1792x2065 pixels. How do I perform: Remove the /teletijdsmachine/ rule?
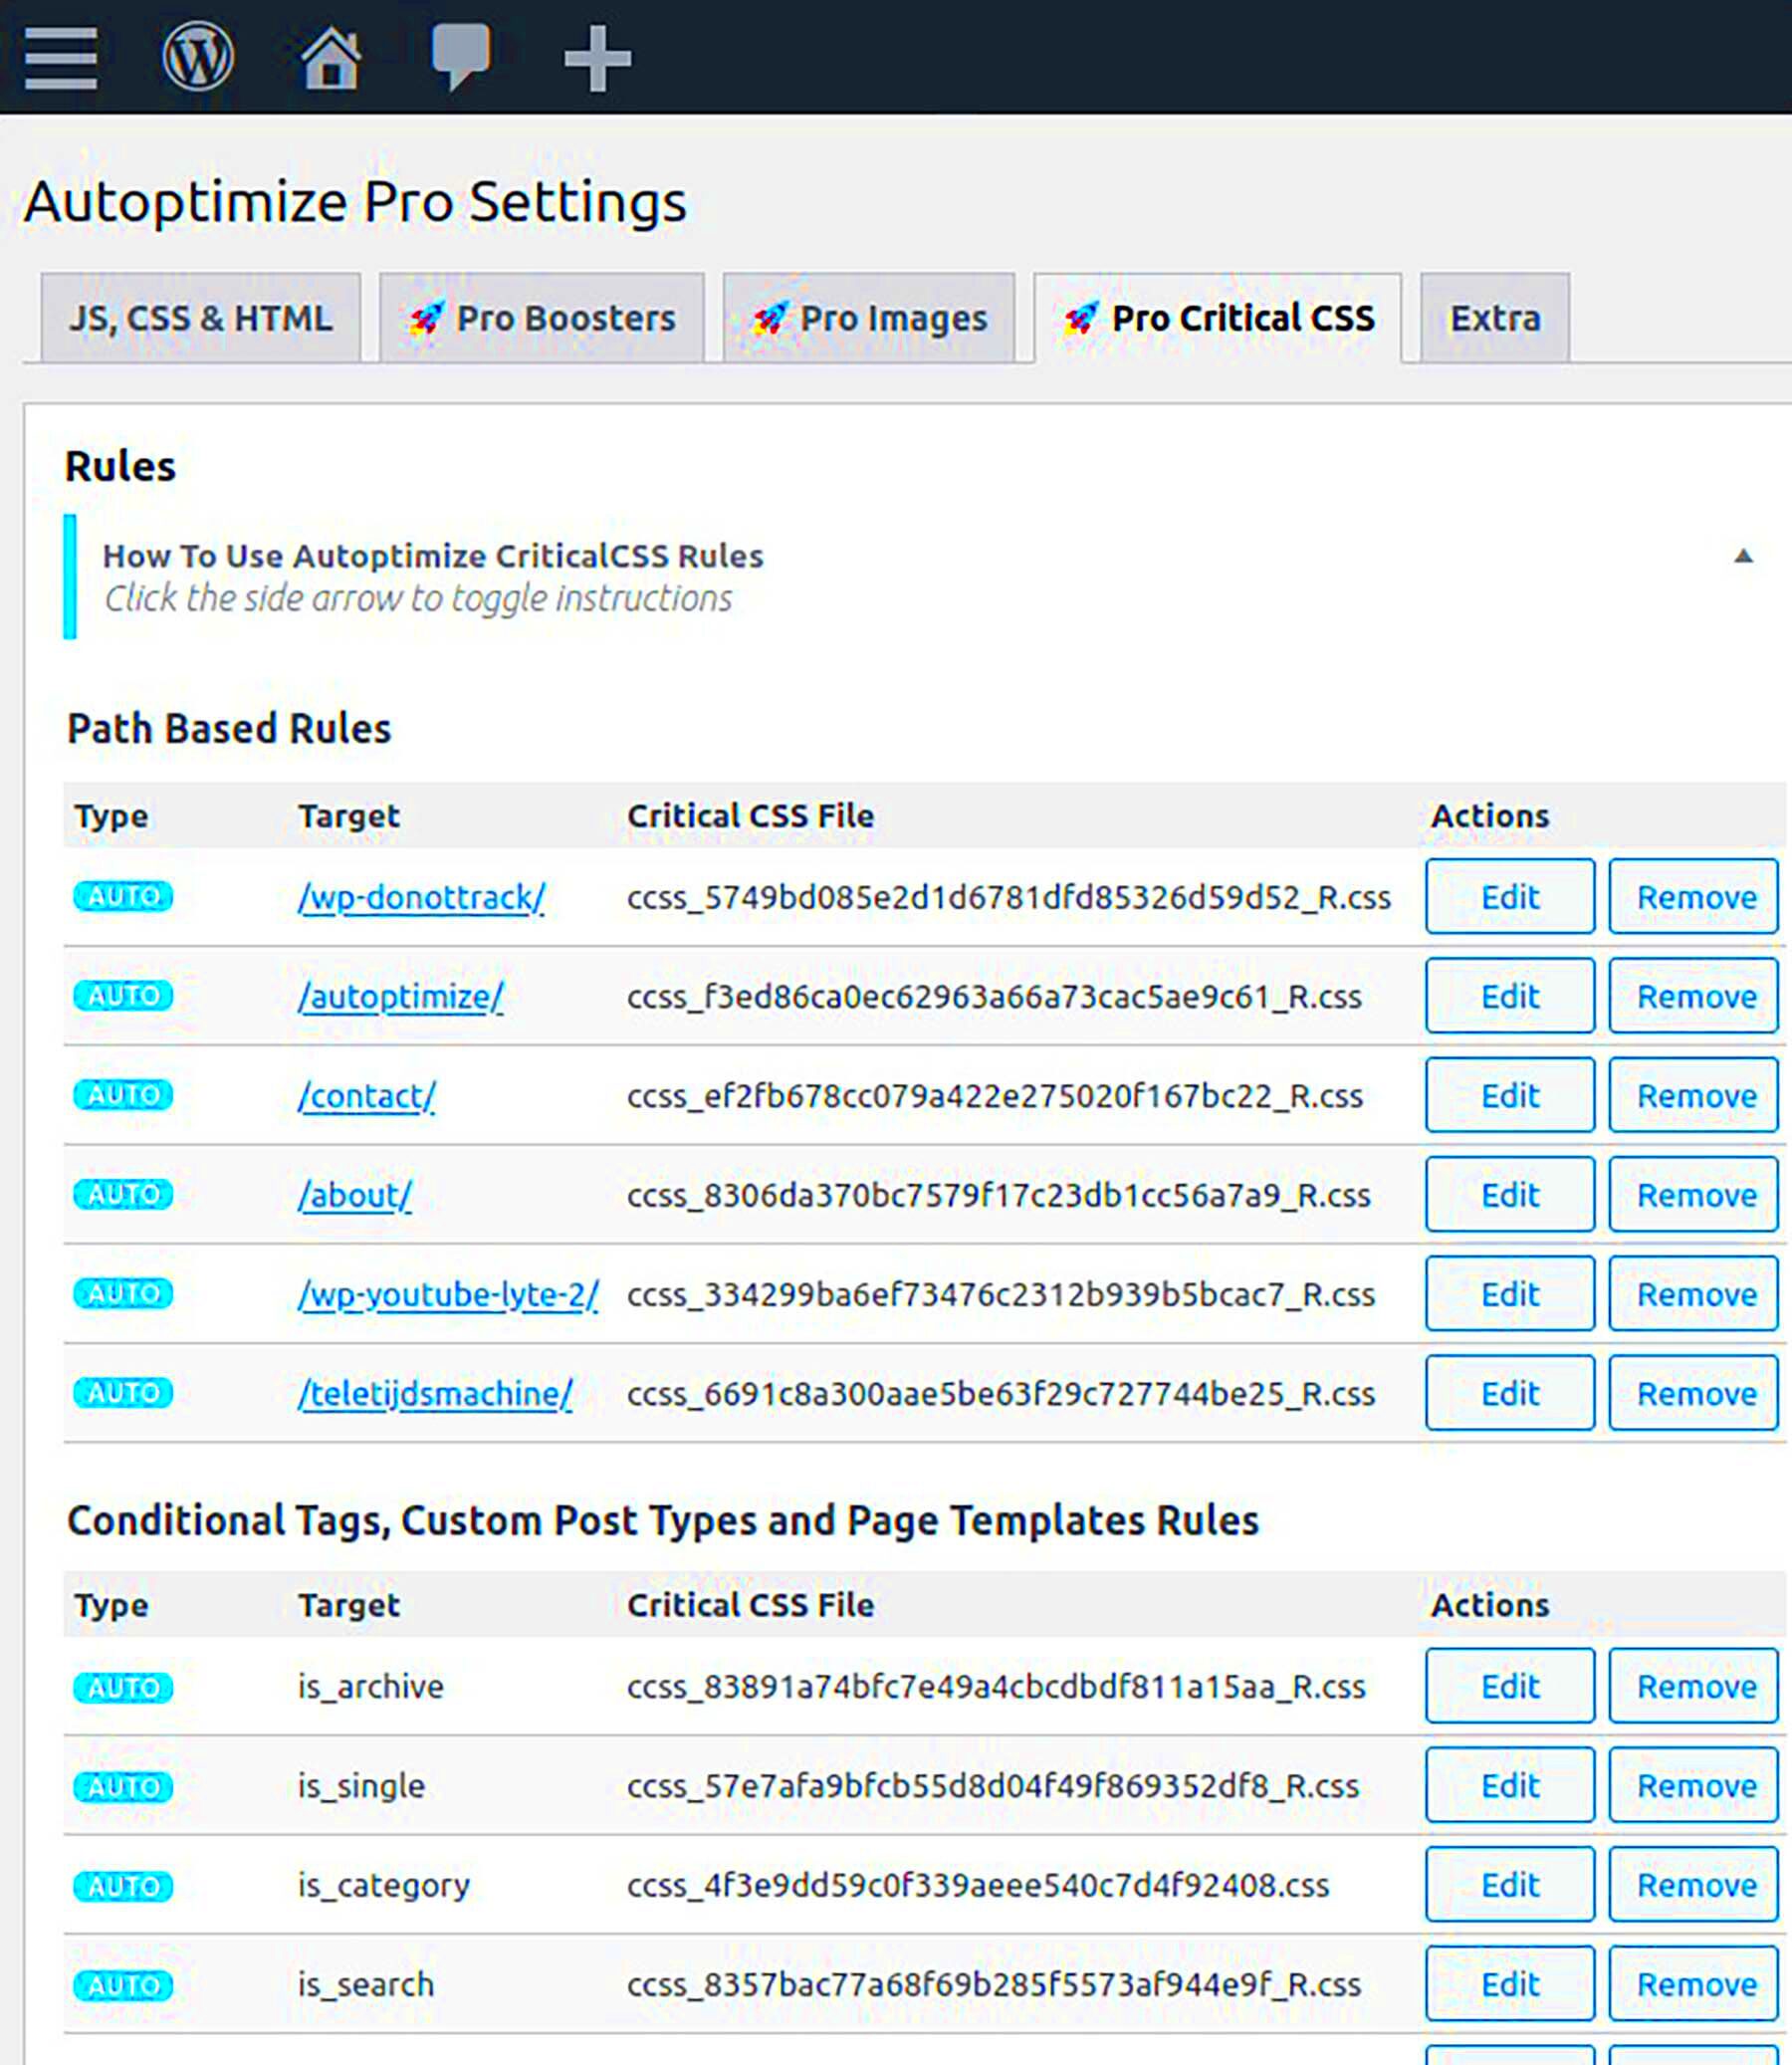pyautogui.click(x=1695, y=1393)
